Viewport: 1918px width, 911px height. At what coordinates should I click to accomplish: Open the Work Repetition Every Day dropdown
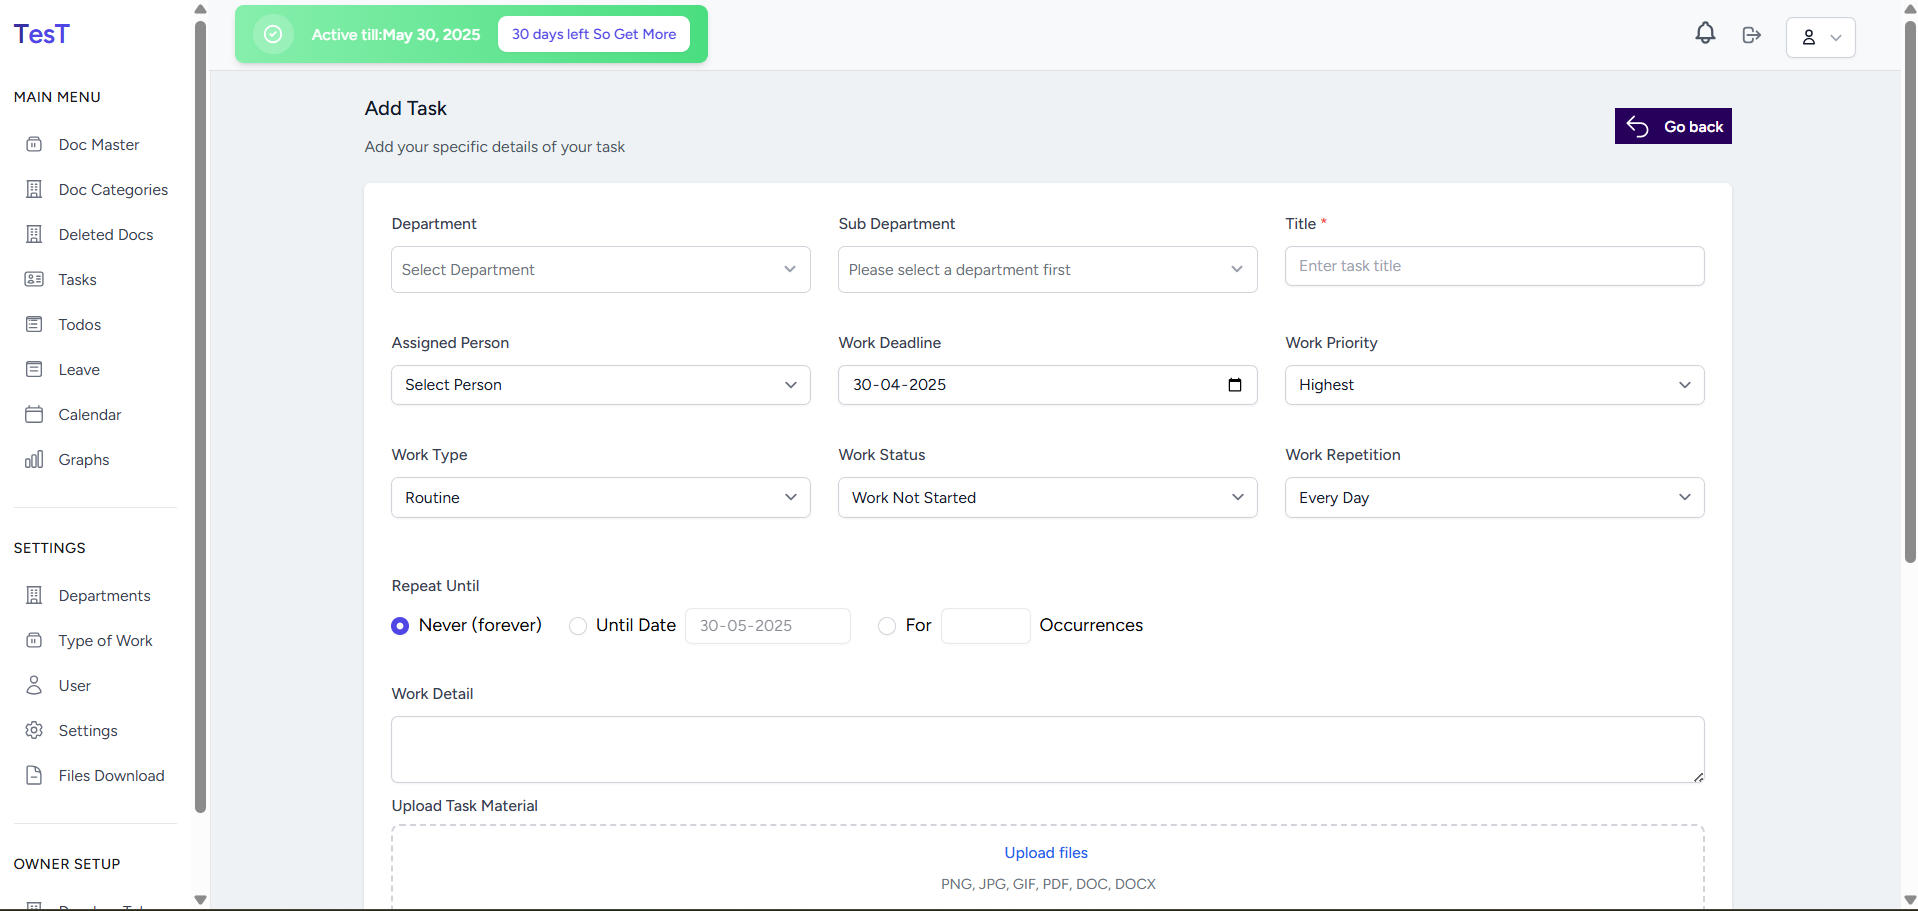pos(1495,497)
